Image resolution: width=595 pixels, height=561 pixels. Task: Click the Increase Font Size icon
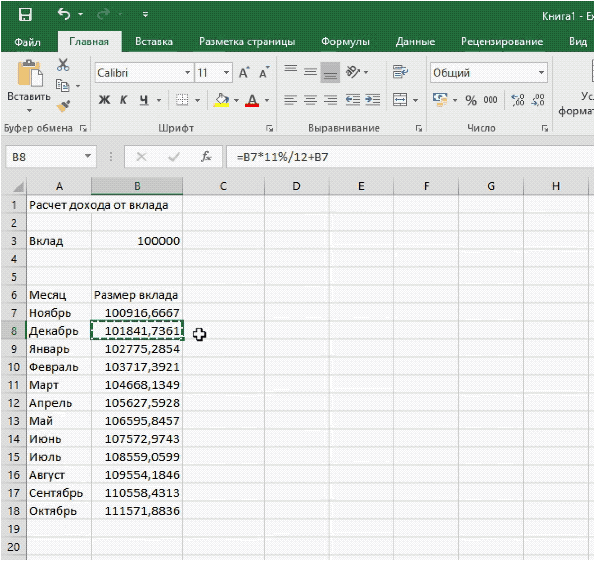(x=244, y=72)
